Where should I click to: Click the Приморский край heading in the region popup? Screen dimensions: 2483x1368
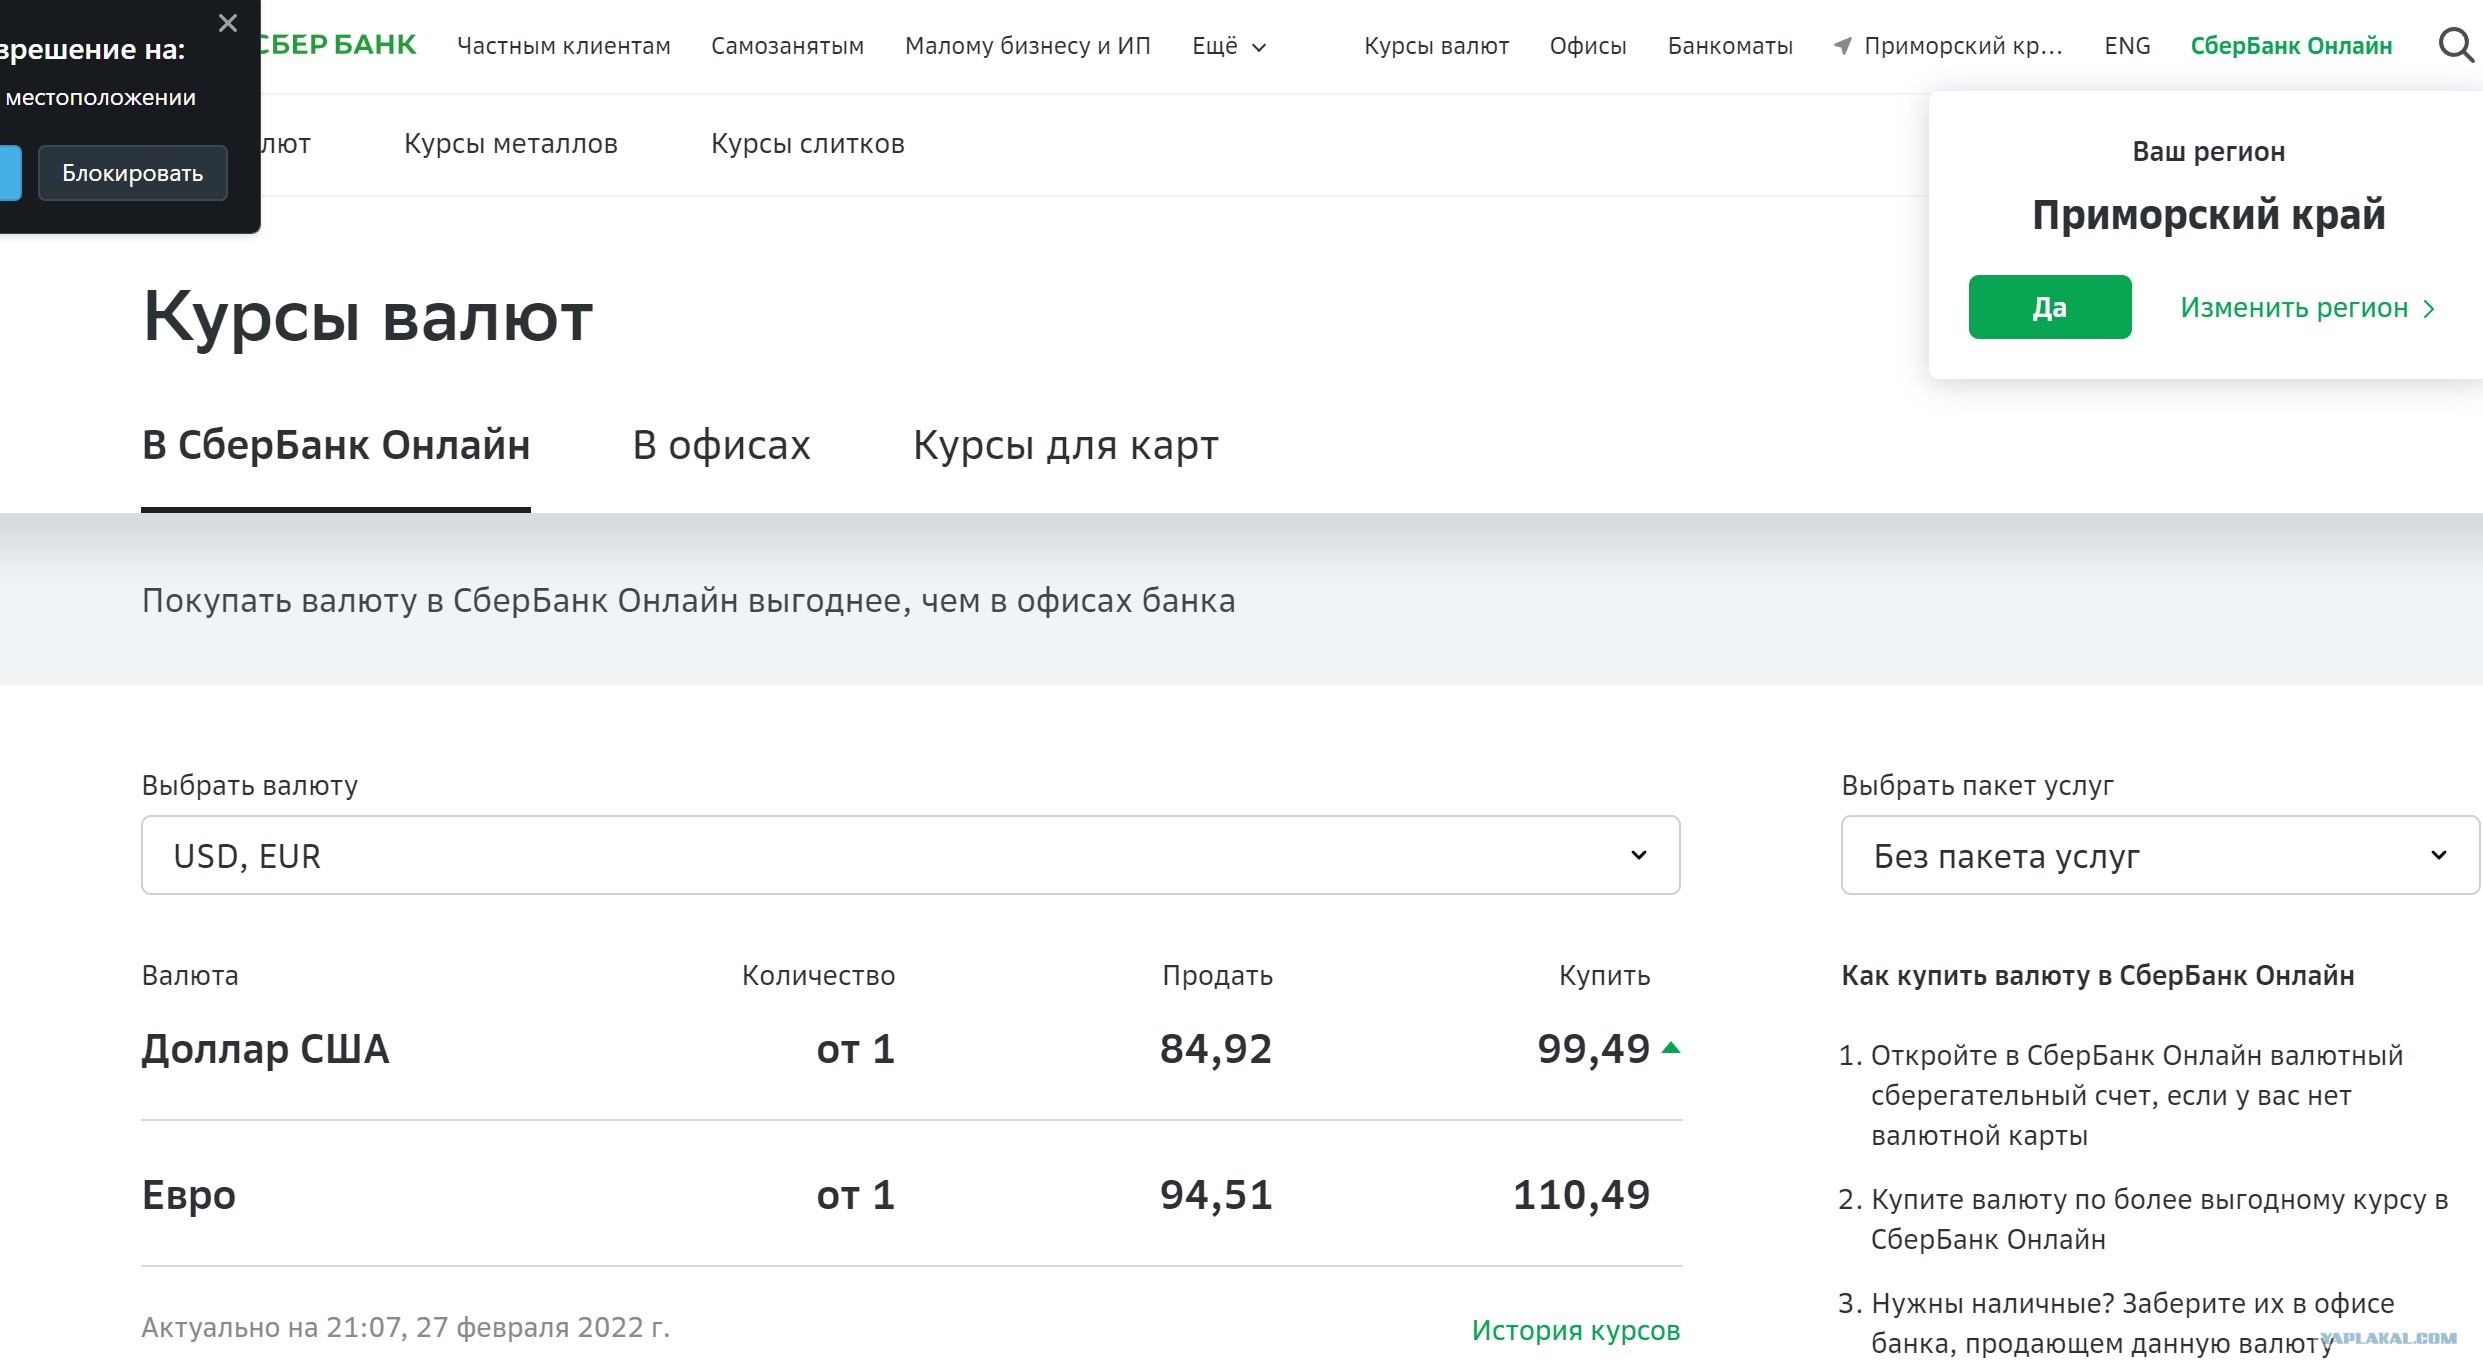point(2209,215)
